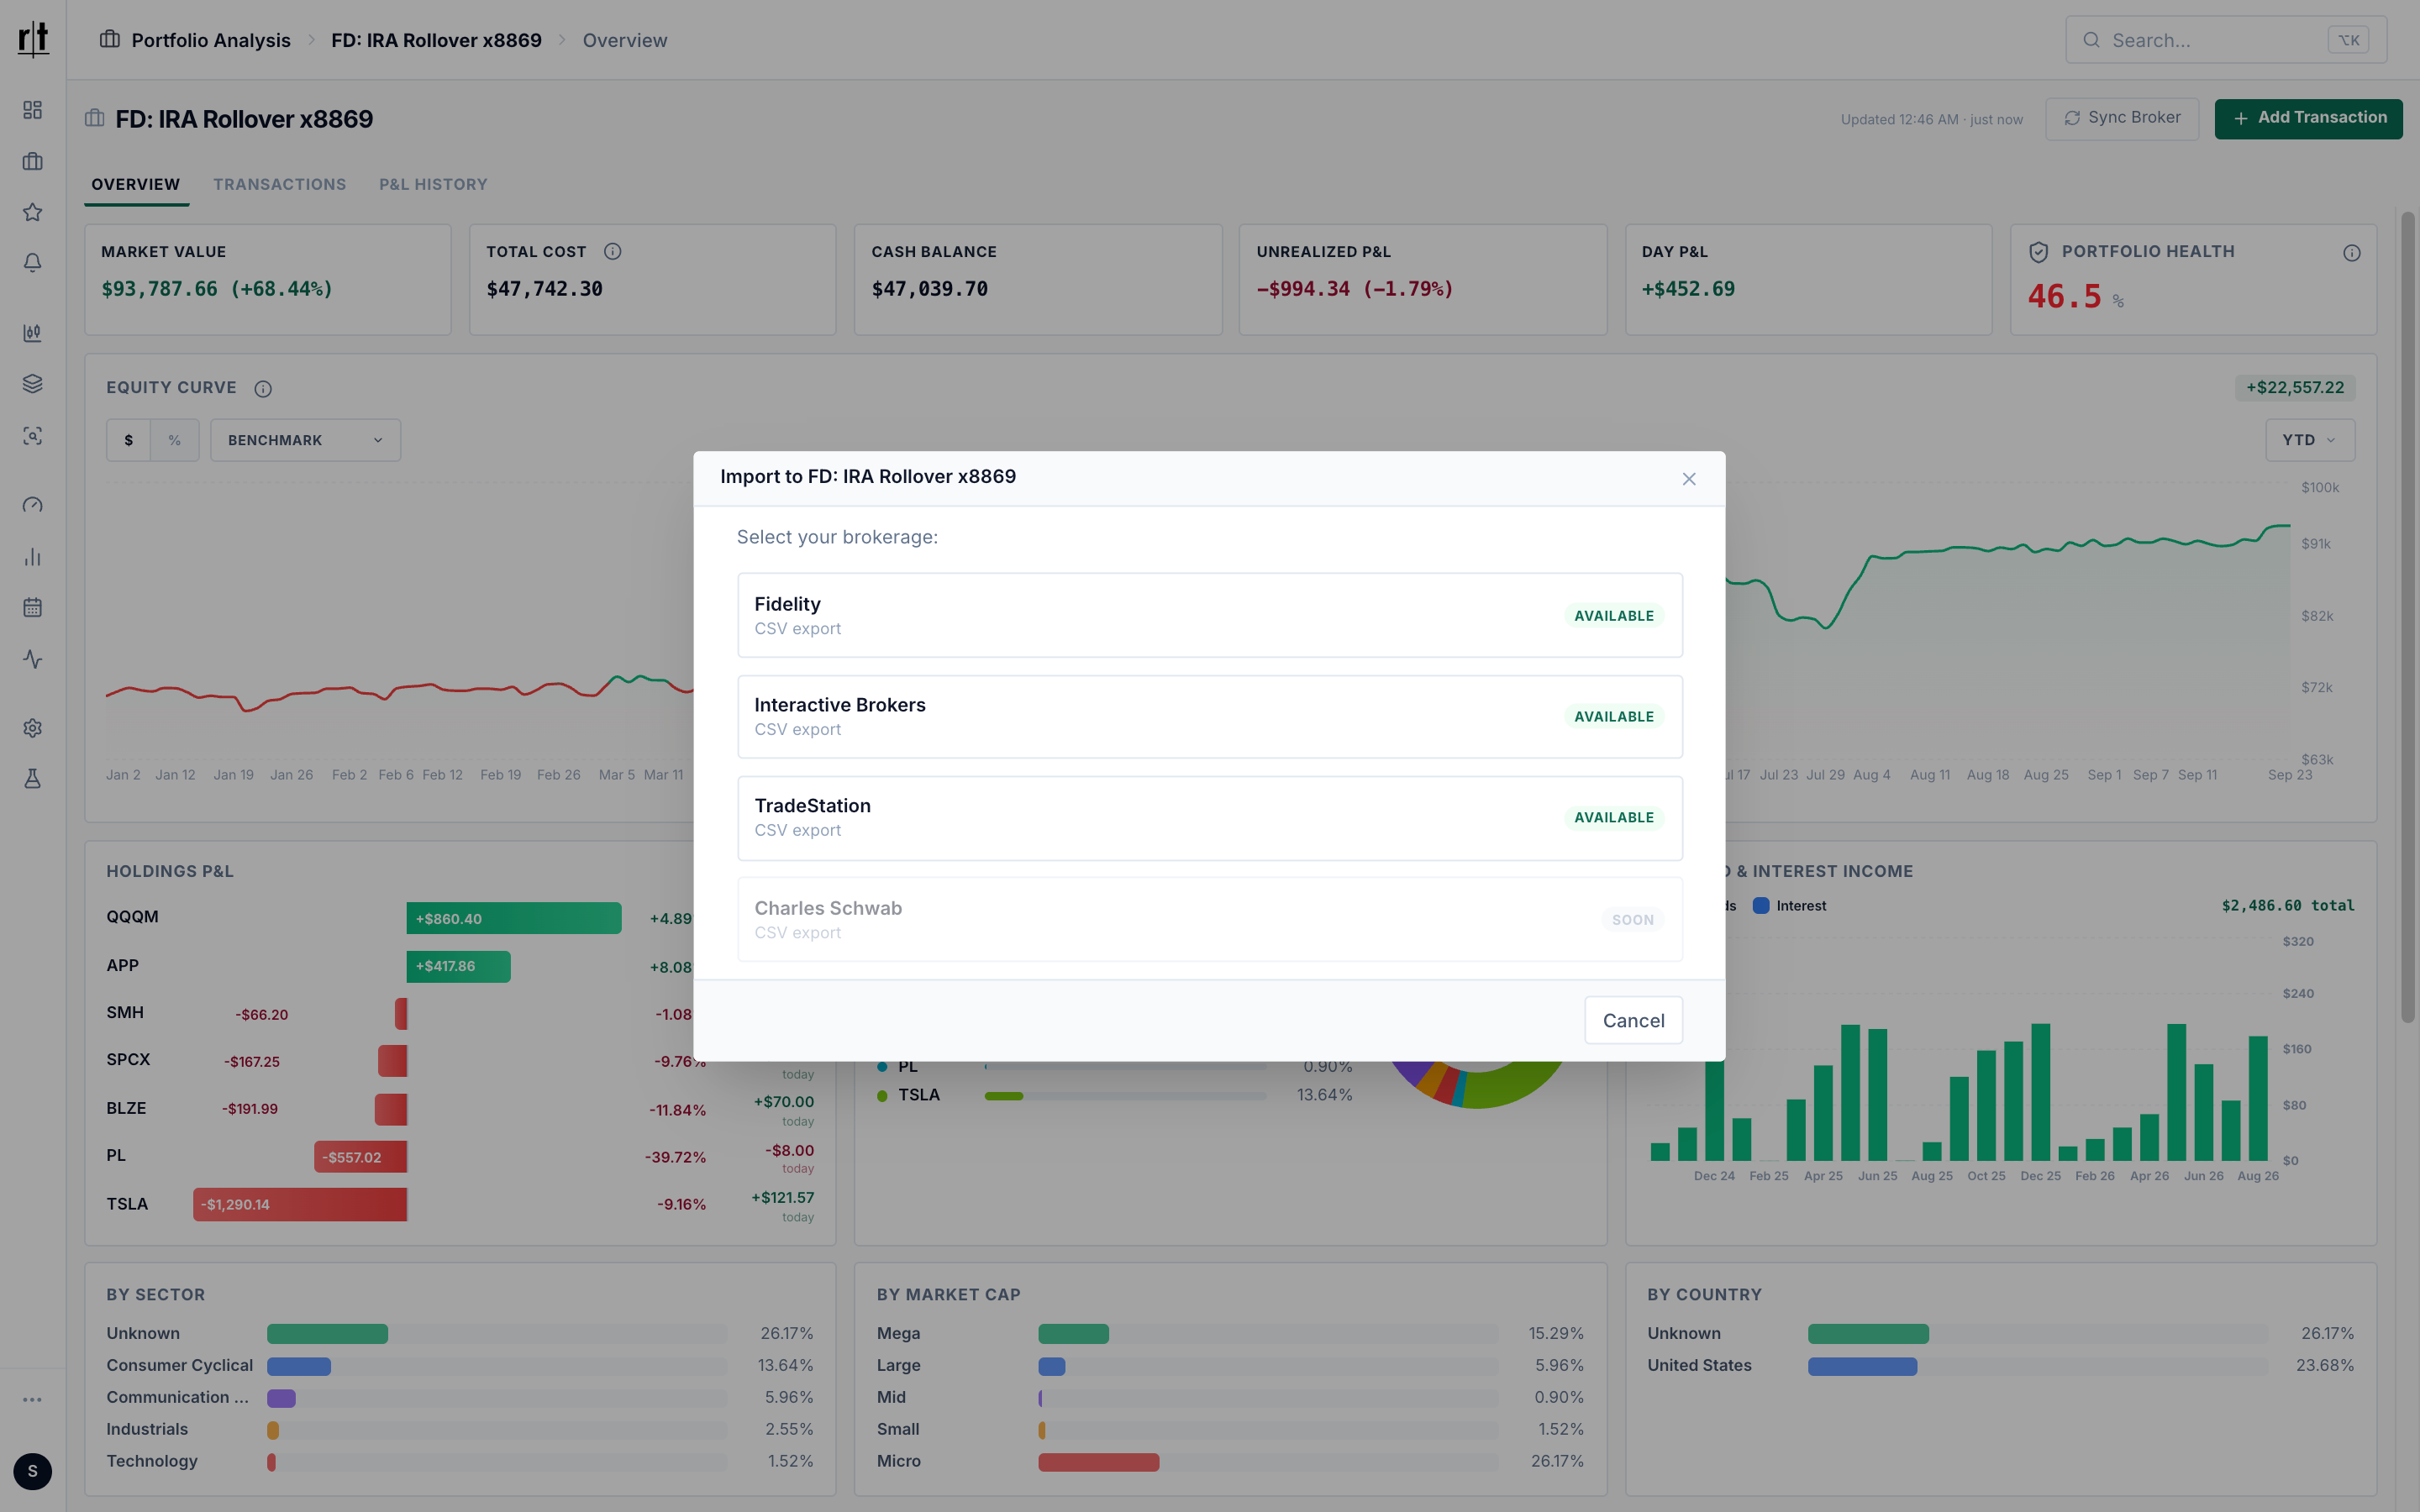This screenshot has width=2420, height=1512.
Task: Click the Charles Schwab coming soon option
Action: tap(1209, 919)
